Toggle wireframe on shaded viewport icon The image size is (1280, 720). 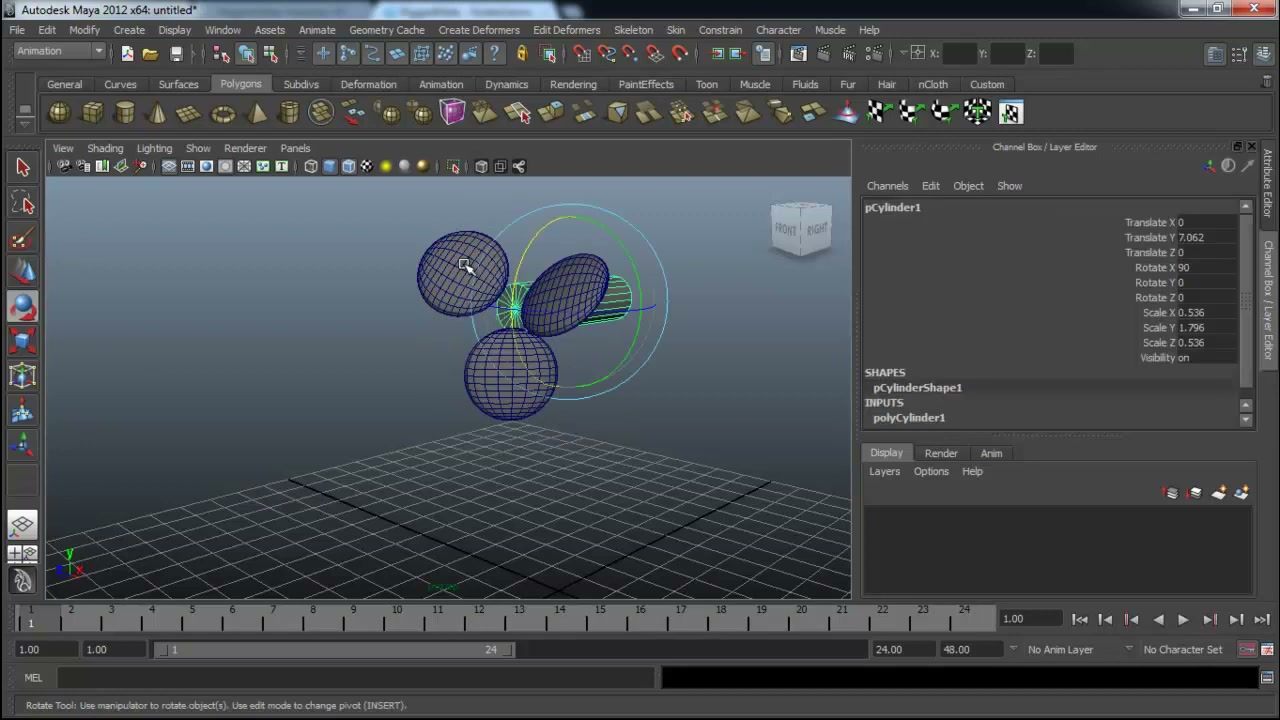348,167
